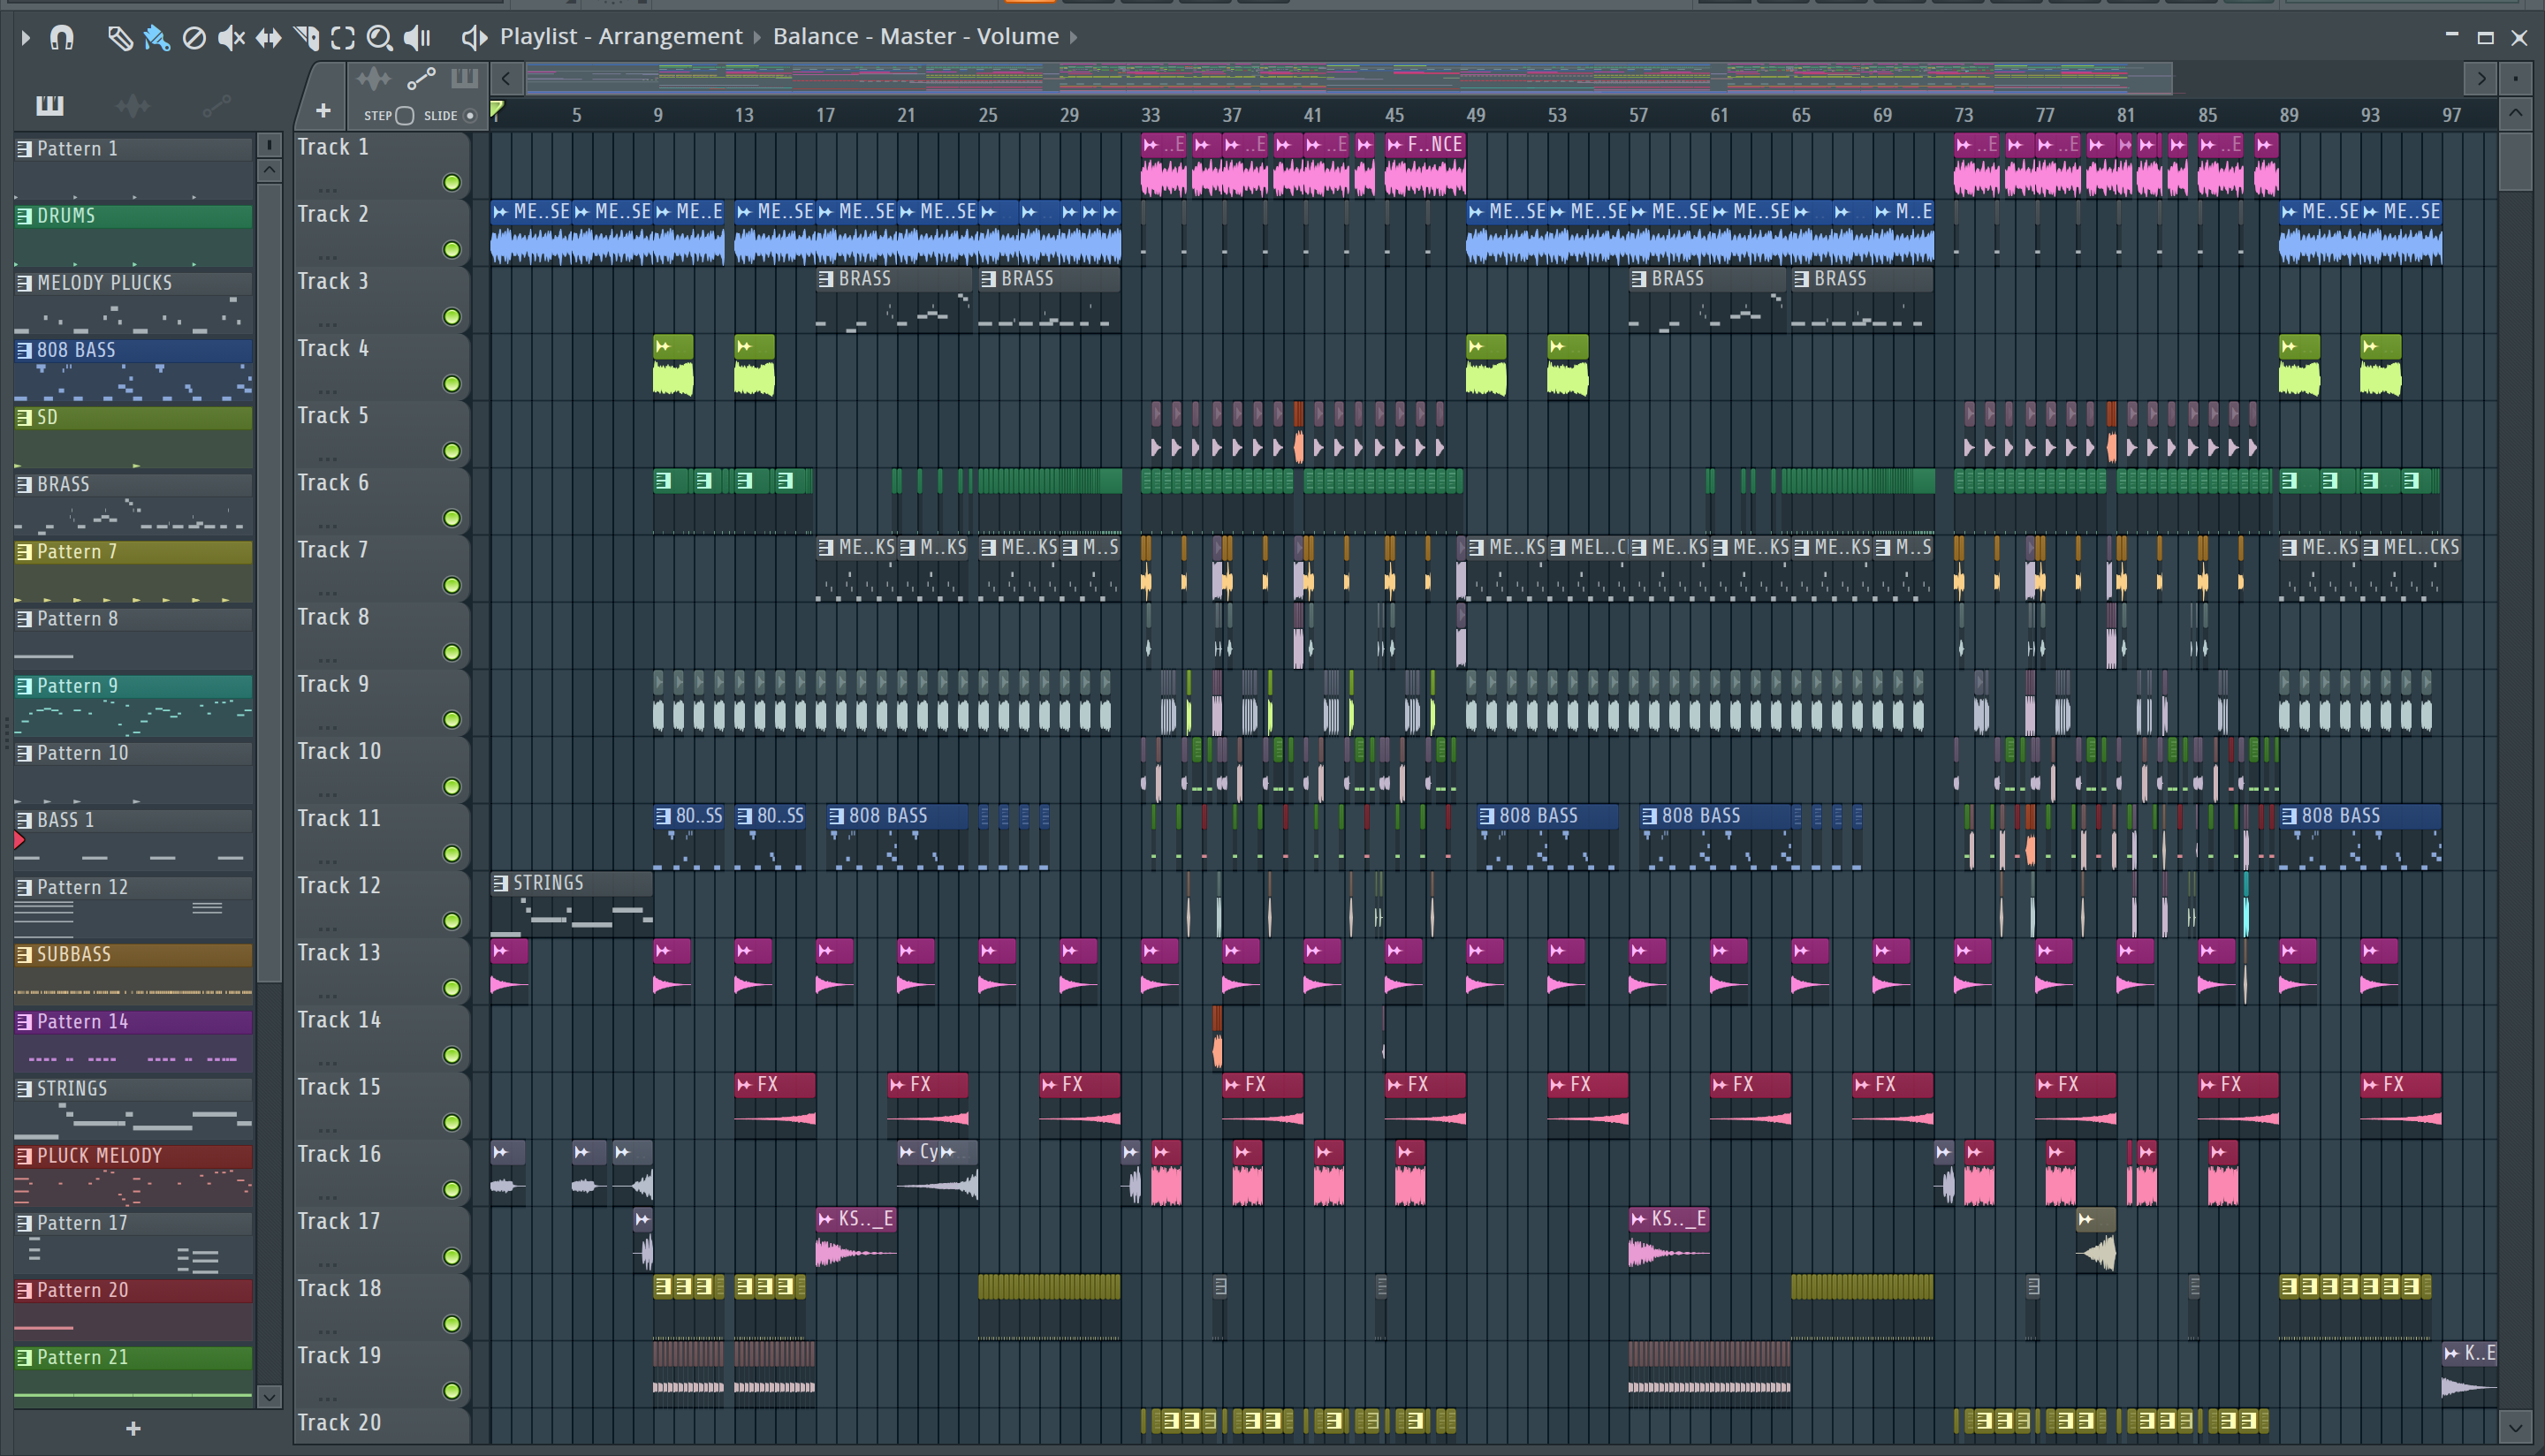Click the playlist vertical scroll up arrow
The height and width of the screenshot is (1456, 2545).
click(2515, 114)
